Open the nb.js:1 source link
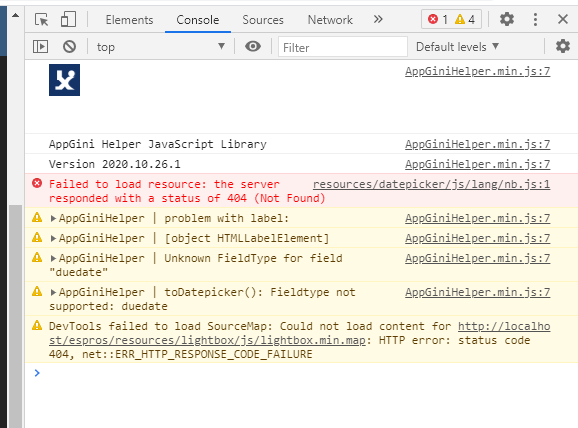Viewport: 578px width, 428px height. click(431, 184)
